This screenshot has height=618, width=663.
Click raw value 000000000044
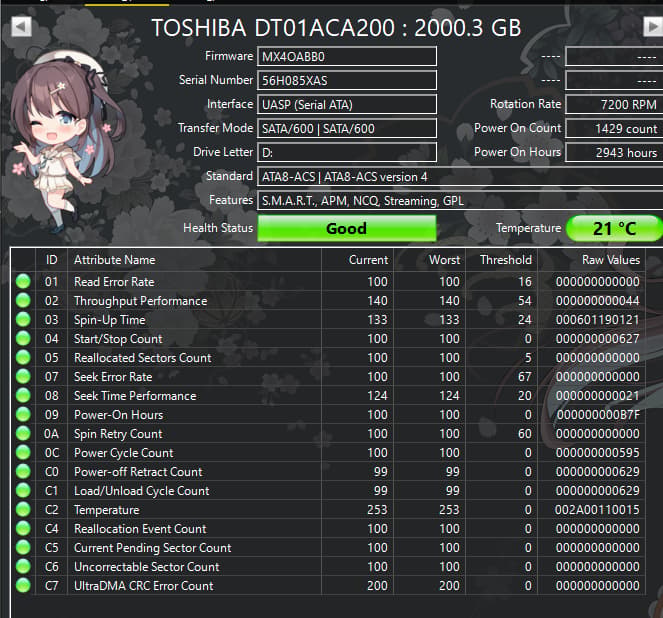pyautogui.click(x=597, y=301)
